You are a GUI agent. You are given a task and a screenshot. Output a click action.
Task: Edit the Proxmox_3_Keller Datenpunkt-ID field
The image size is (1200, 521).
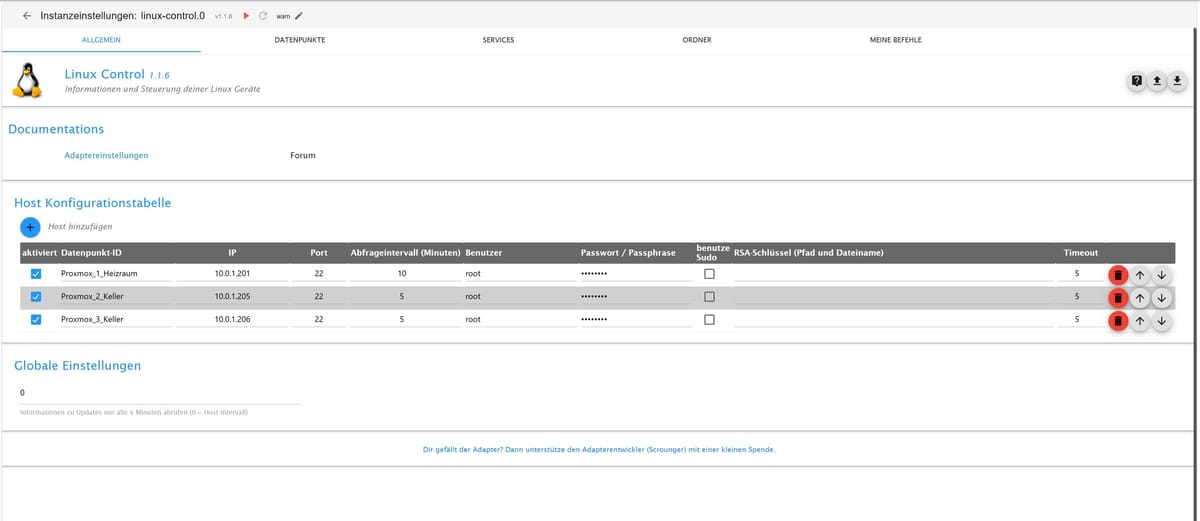tap(115, 319)
